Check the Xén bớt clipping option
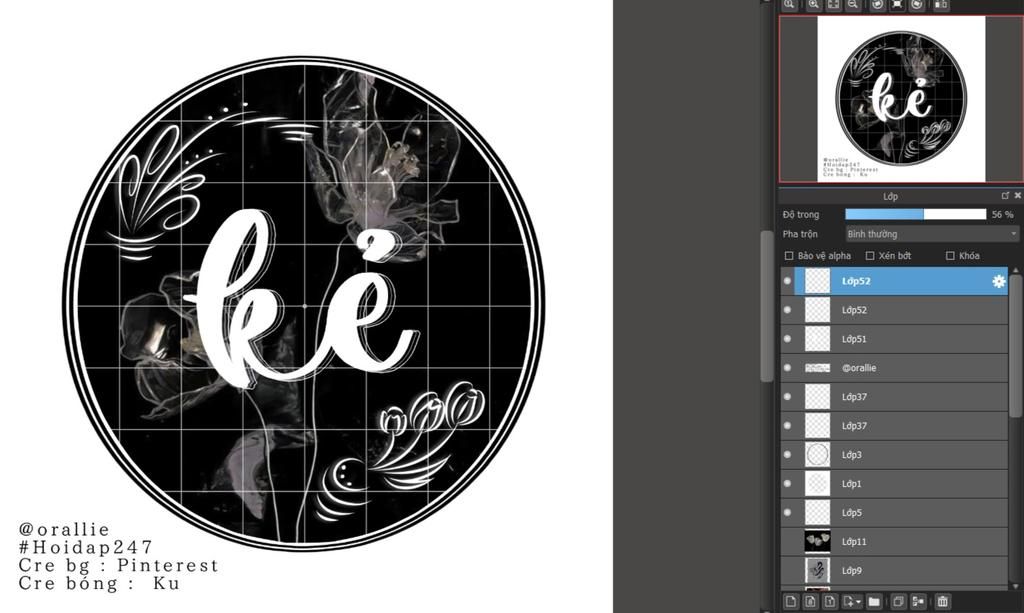 [870, 256]
